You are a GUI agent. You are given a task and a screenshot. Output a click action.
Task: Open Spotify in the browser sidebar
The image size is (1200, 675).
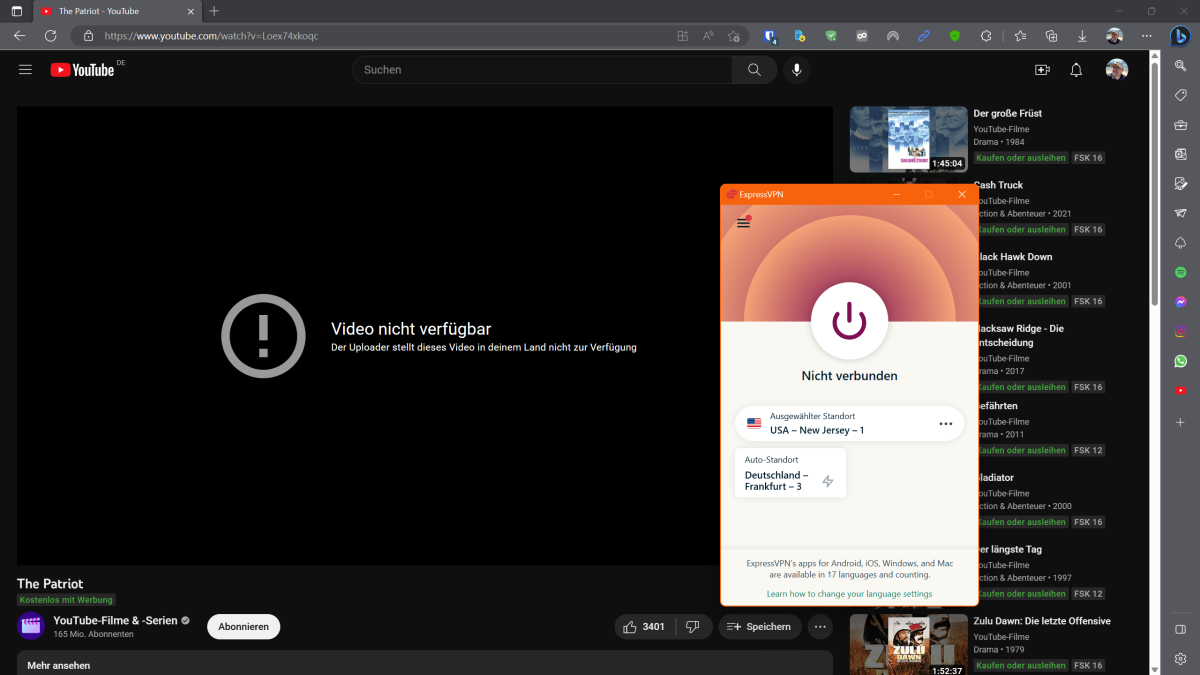click(1180, 272)
